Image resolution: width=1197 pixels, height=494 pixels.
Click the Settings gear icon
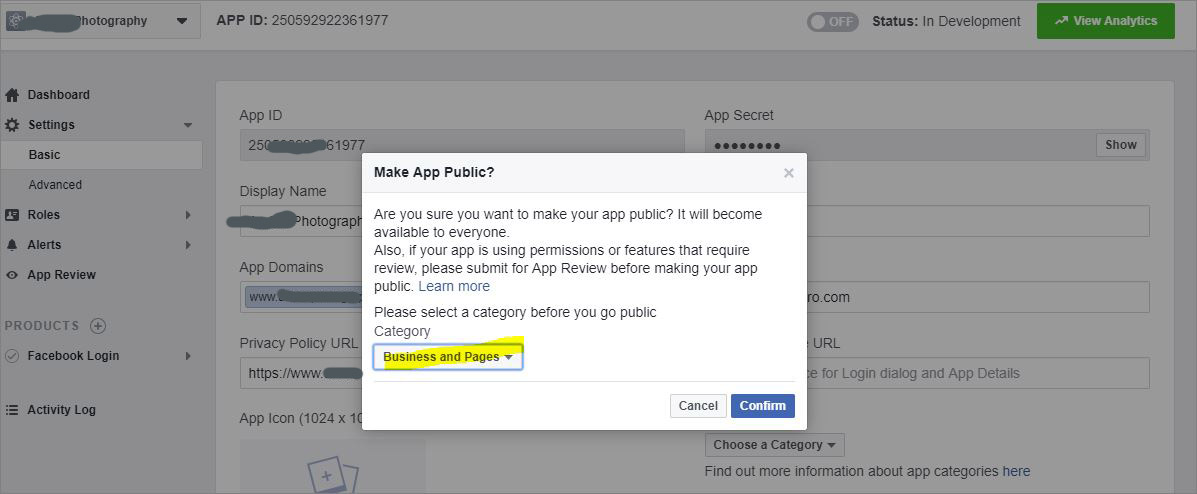point(12,124)
